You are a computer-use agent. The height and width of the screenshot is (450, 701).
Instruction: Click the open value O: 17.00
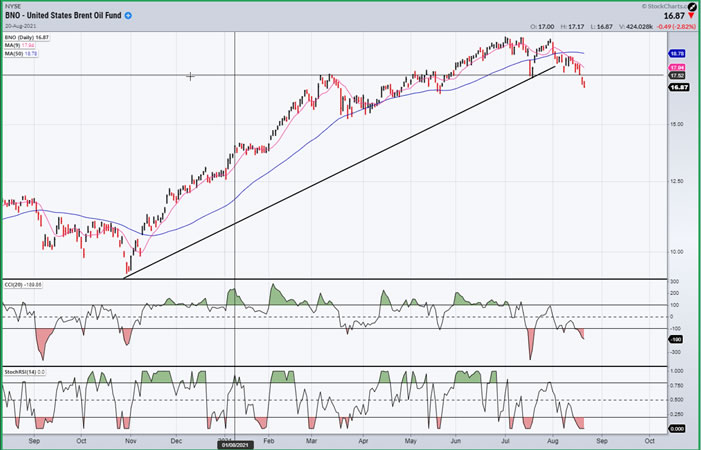coord(542,27)
